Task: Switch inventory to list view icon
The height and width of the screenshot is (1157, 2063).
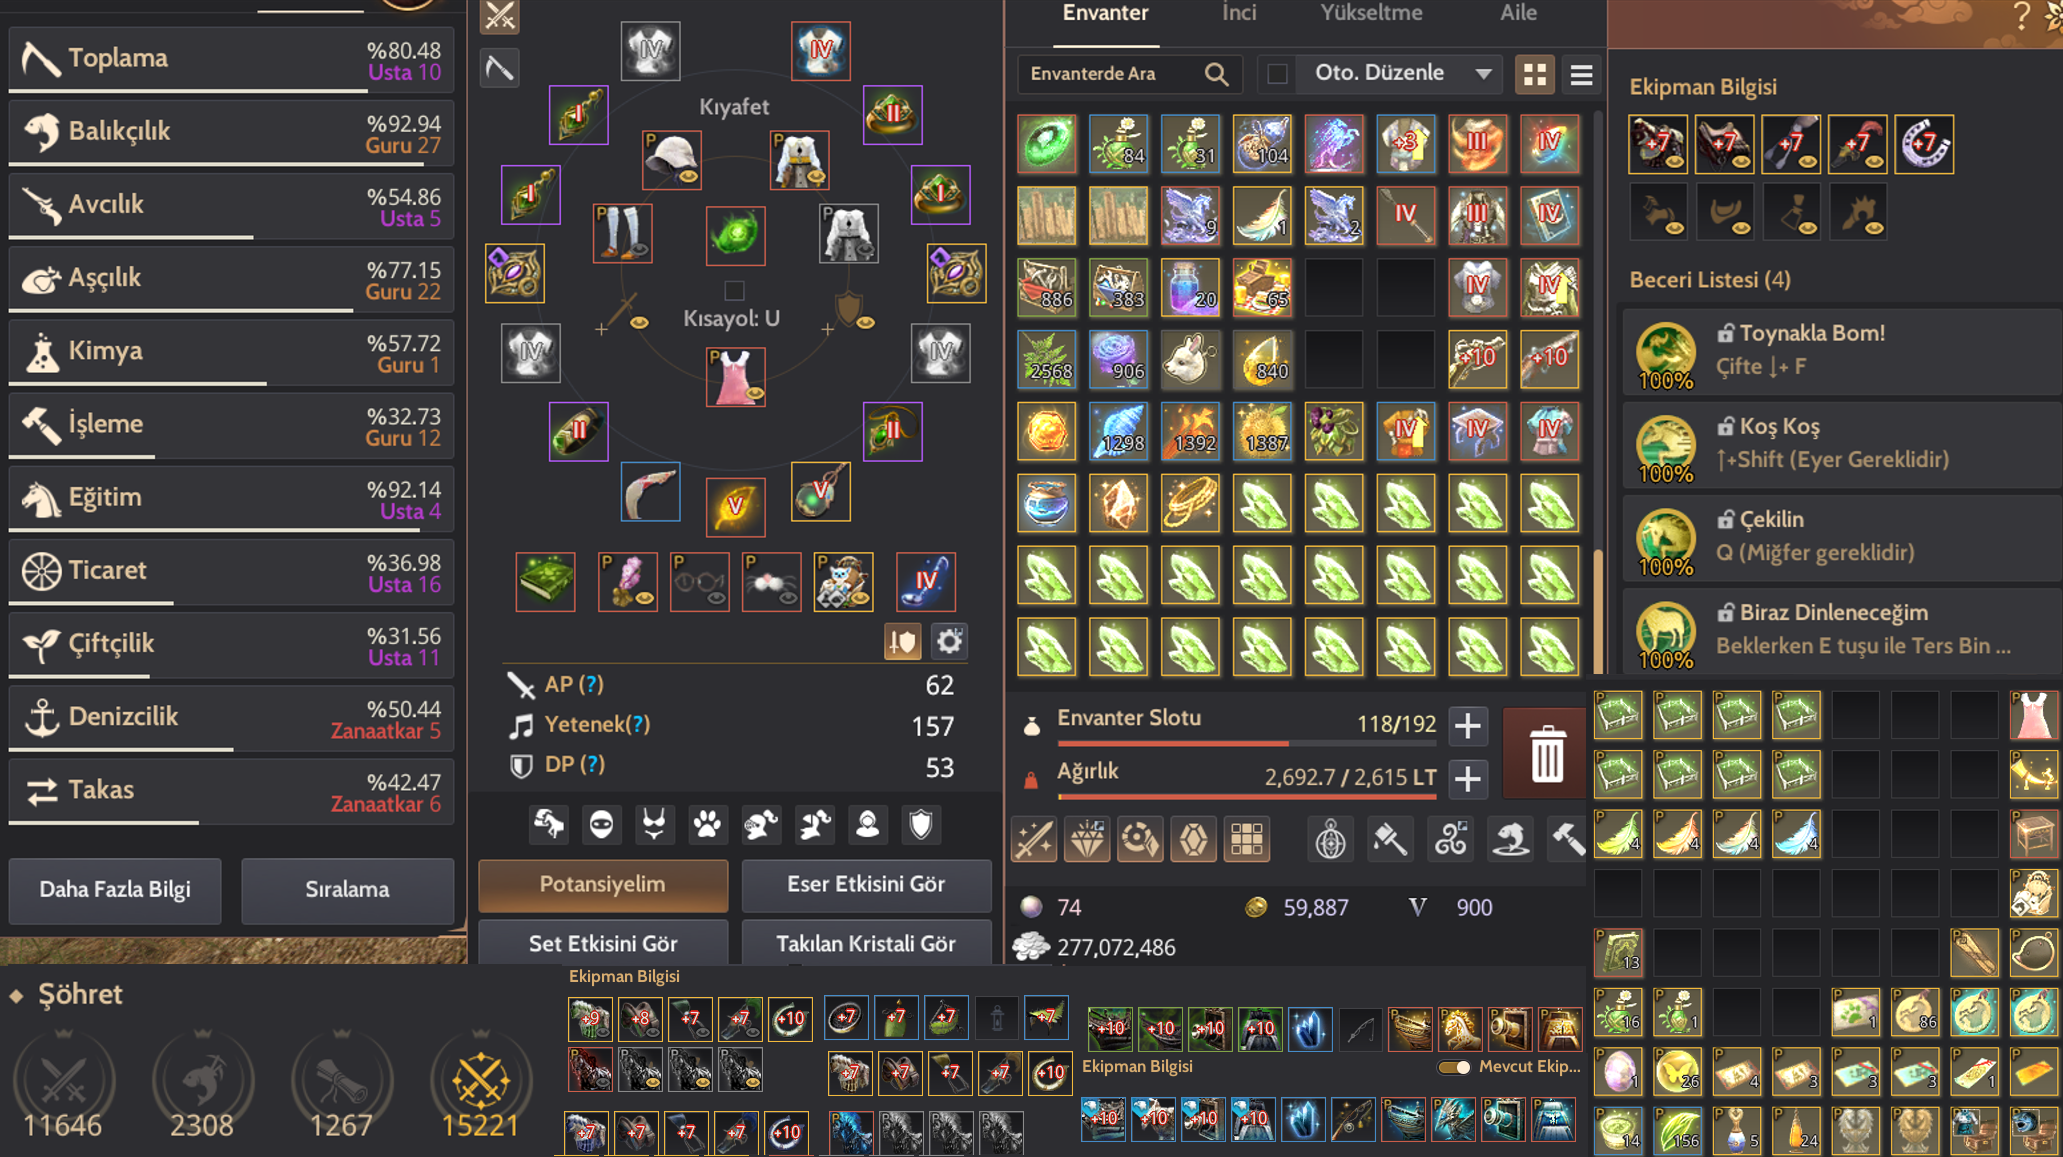Action: pos(1581,74)
